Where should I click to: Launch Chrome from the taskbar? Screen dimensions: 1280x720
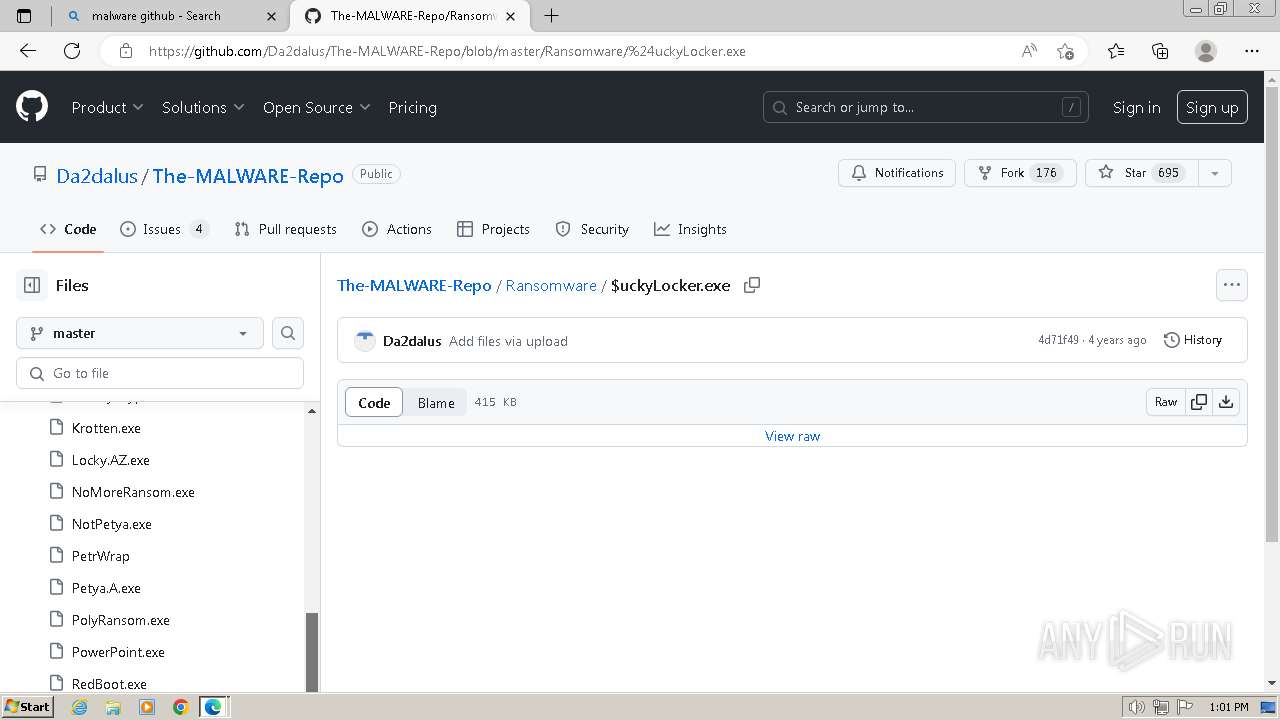click(180, 707)
